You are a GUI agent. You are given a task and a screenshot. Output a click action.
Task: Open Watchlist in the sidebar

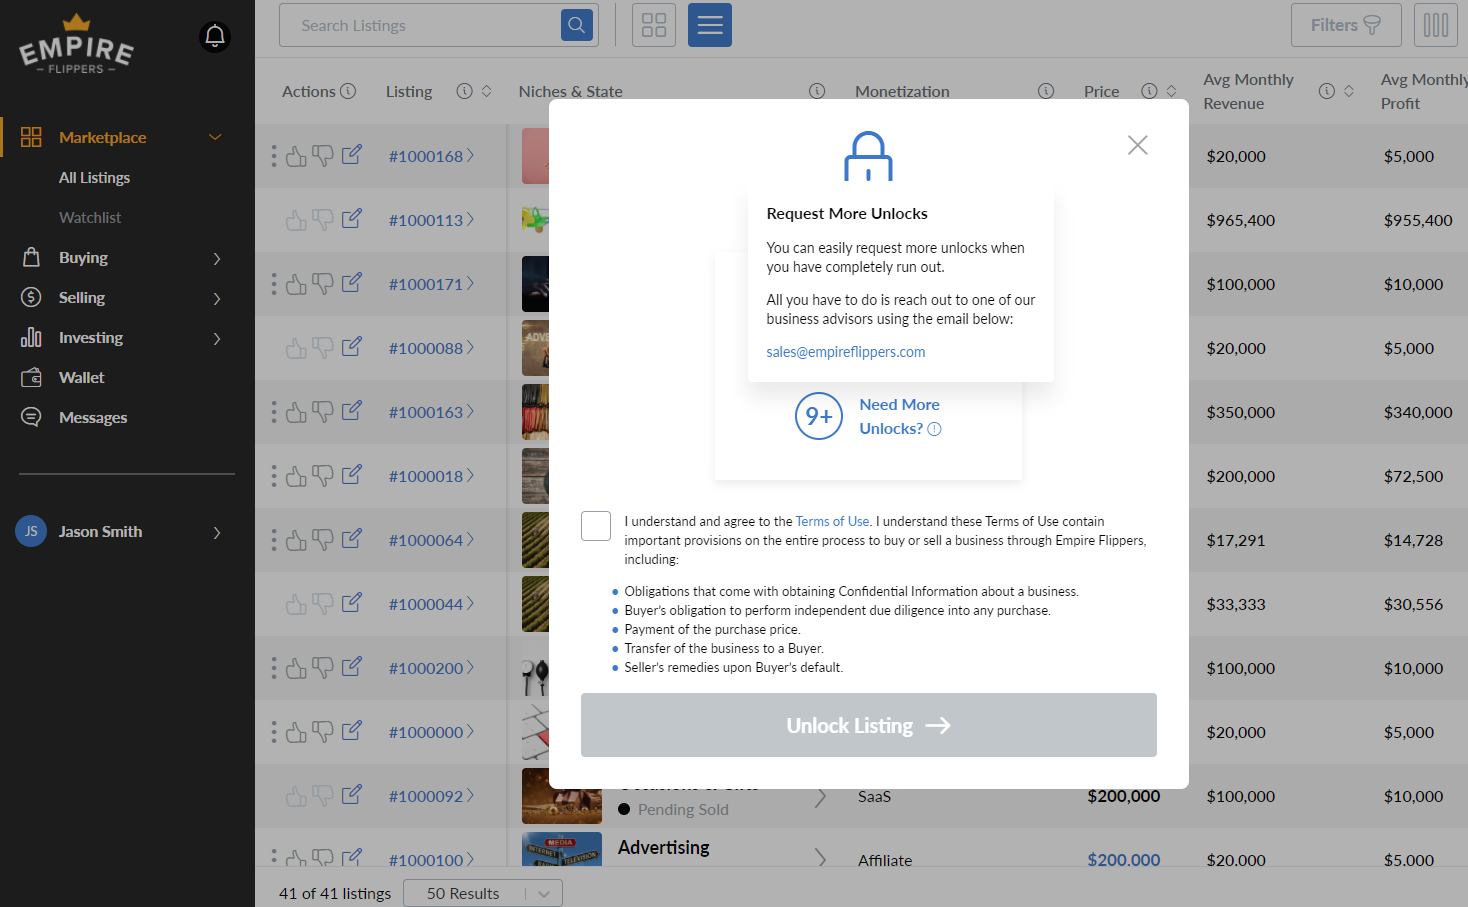[90, 217]
